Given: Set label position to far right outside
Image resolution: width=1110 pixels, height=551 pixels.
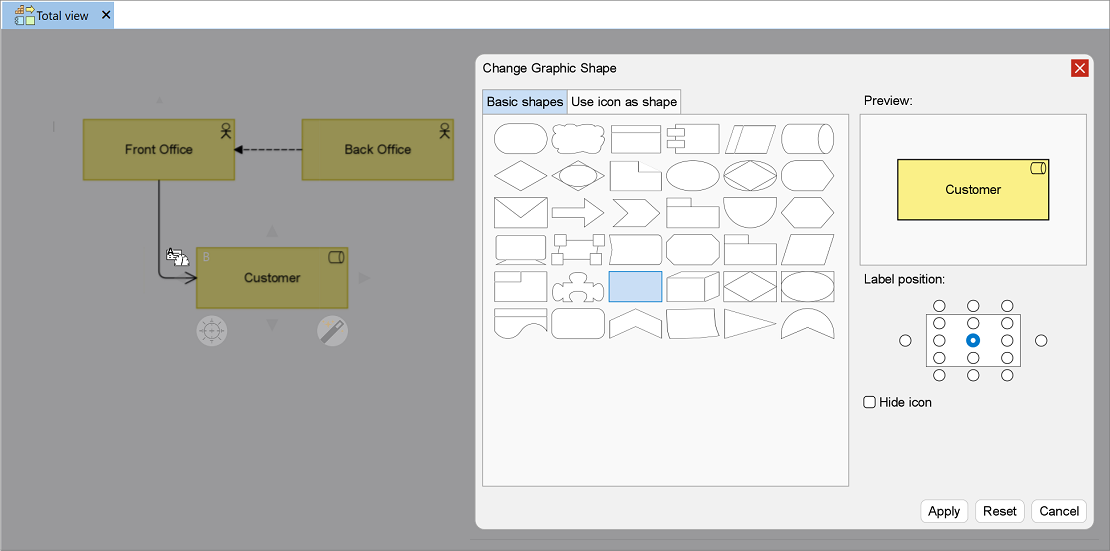Looking at the screenshot, I should coord(1041,341).
